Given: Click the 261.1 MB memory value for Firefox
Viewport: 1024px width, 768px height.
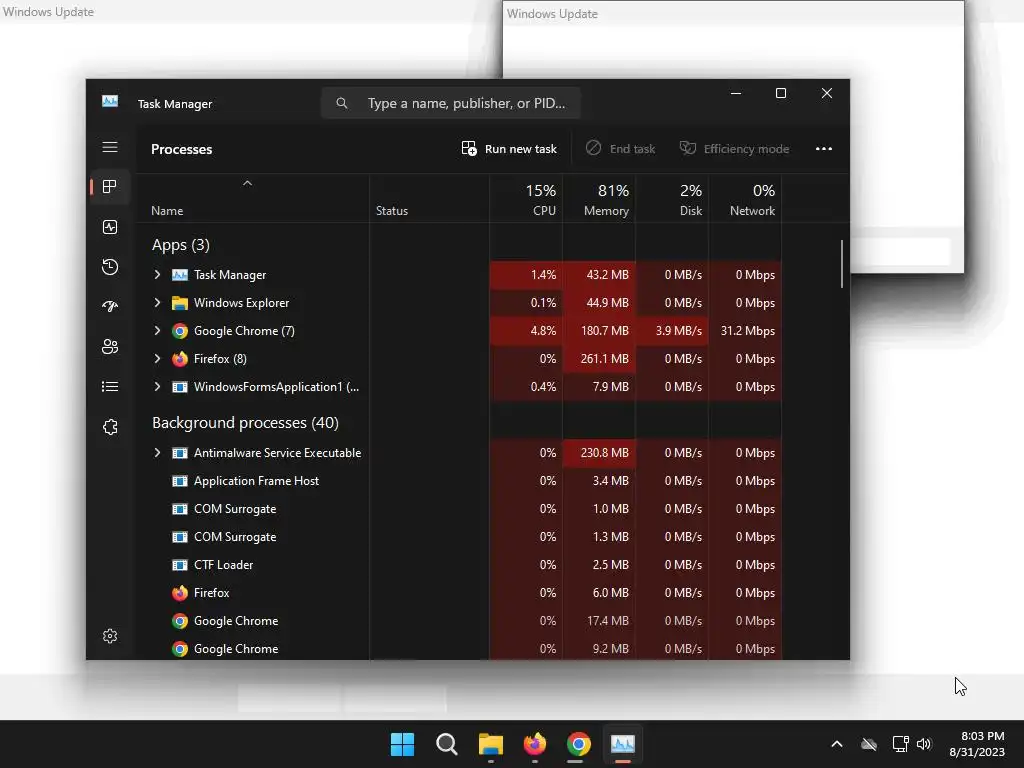Looking at the screenshot, I should tap(605, 359).
